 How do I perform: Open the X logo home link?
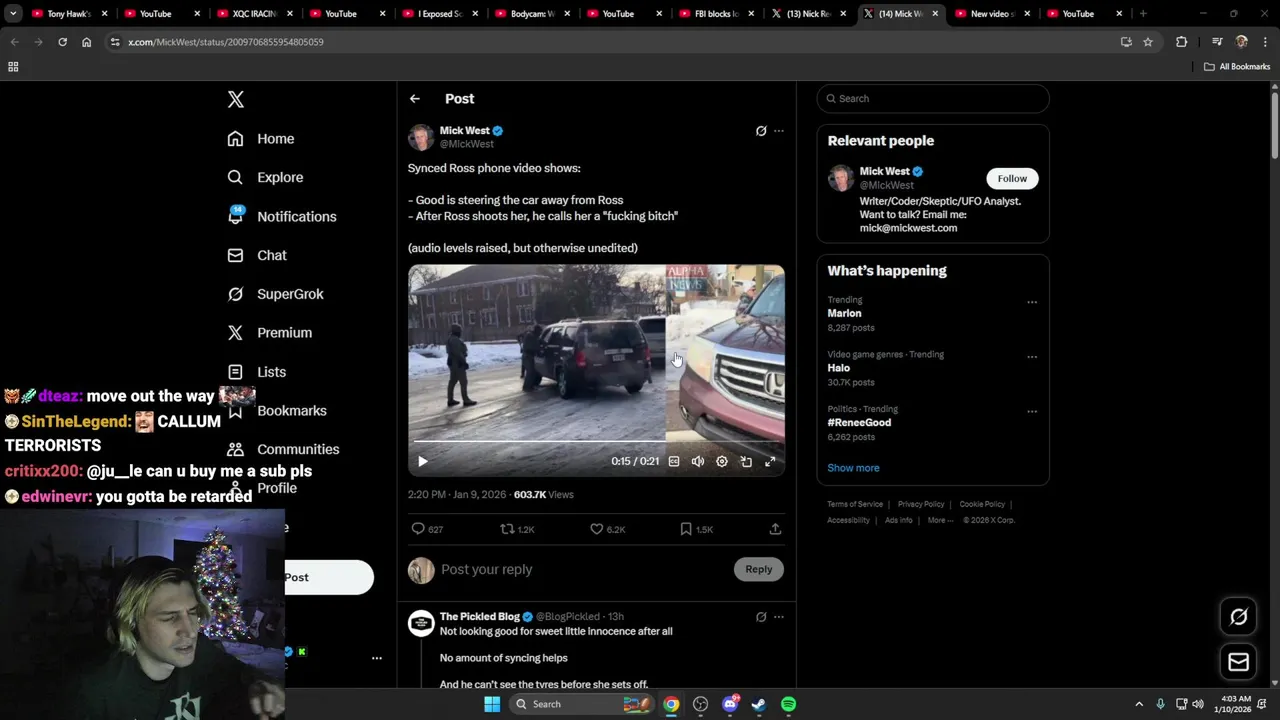[x=236, y=99]
